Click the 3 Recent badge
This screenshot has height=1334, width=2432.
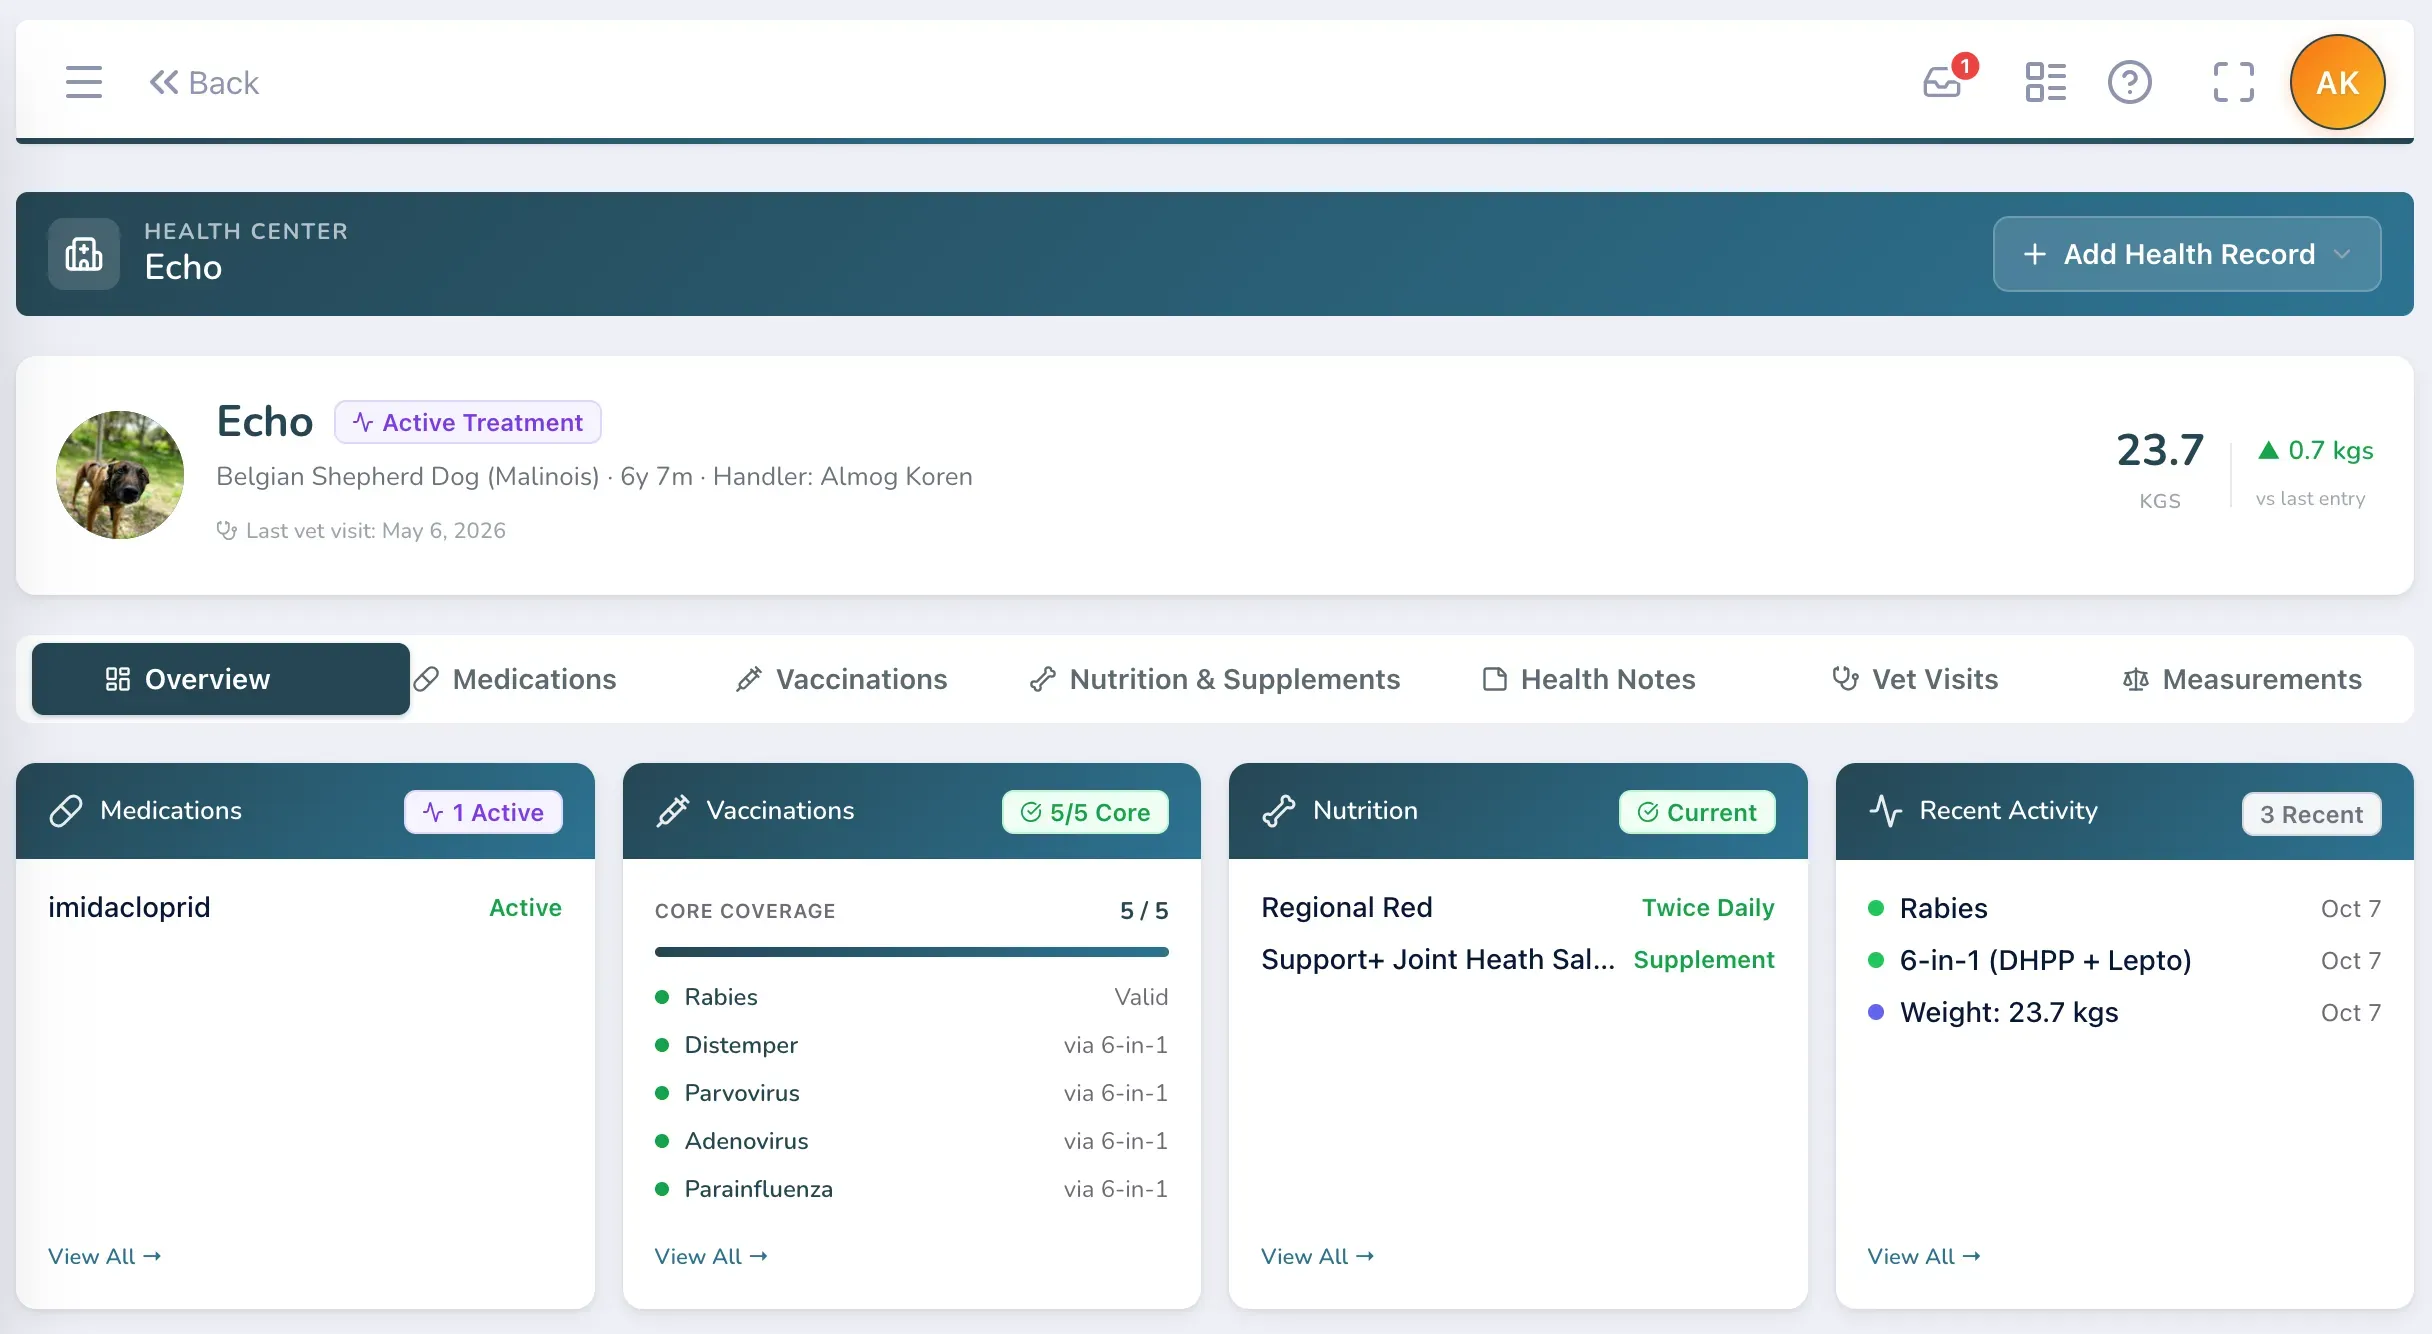(2311, 814)
